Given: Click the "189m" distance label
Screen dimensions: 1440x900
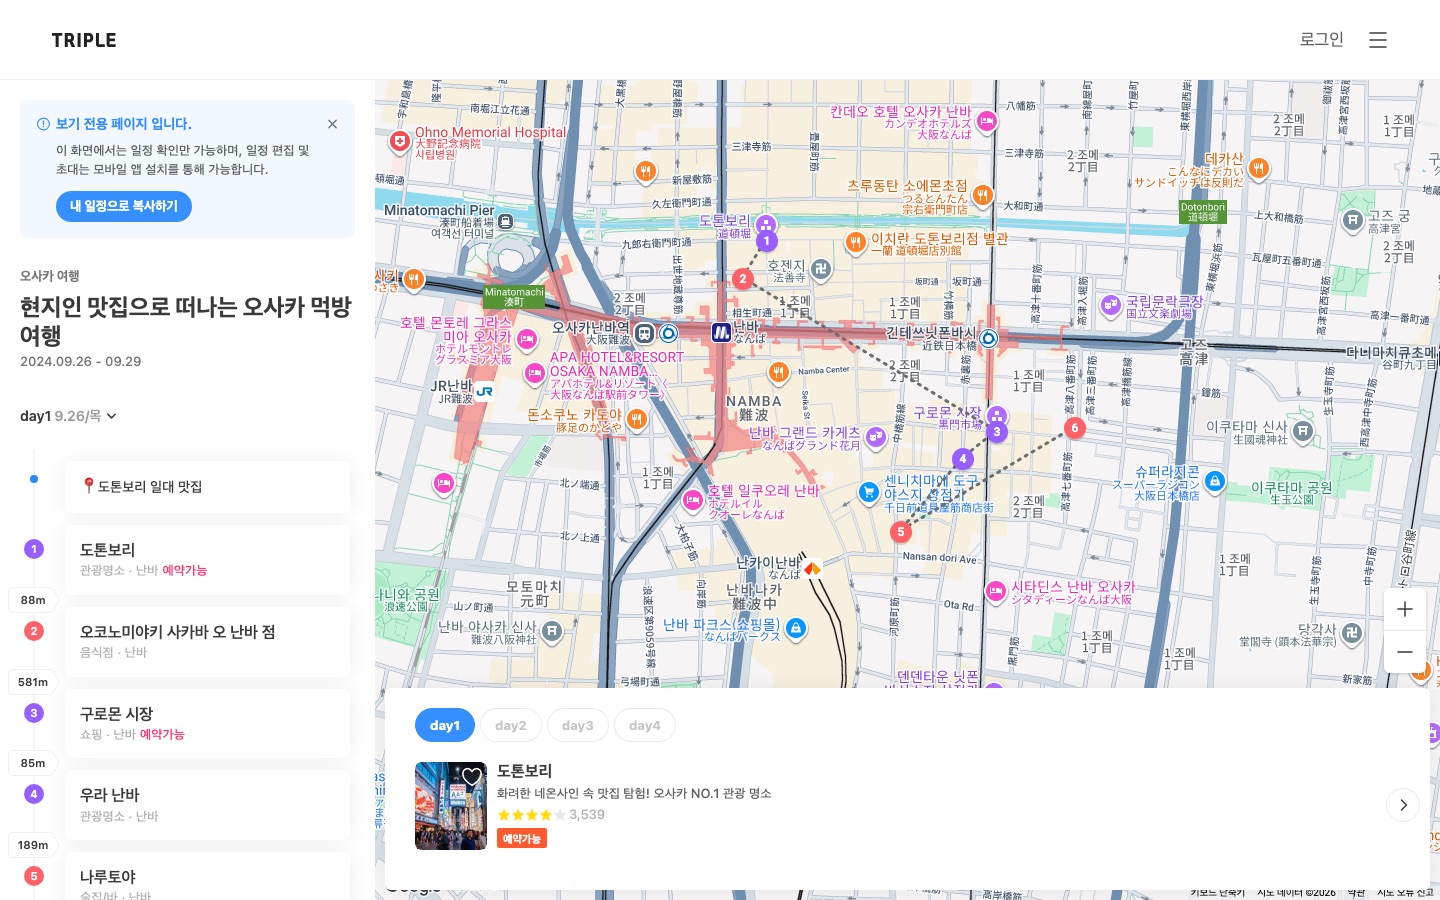Looking at the screenshot, I should [33, 845].
